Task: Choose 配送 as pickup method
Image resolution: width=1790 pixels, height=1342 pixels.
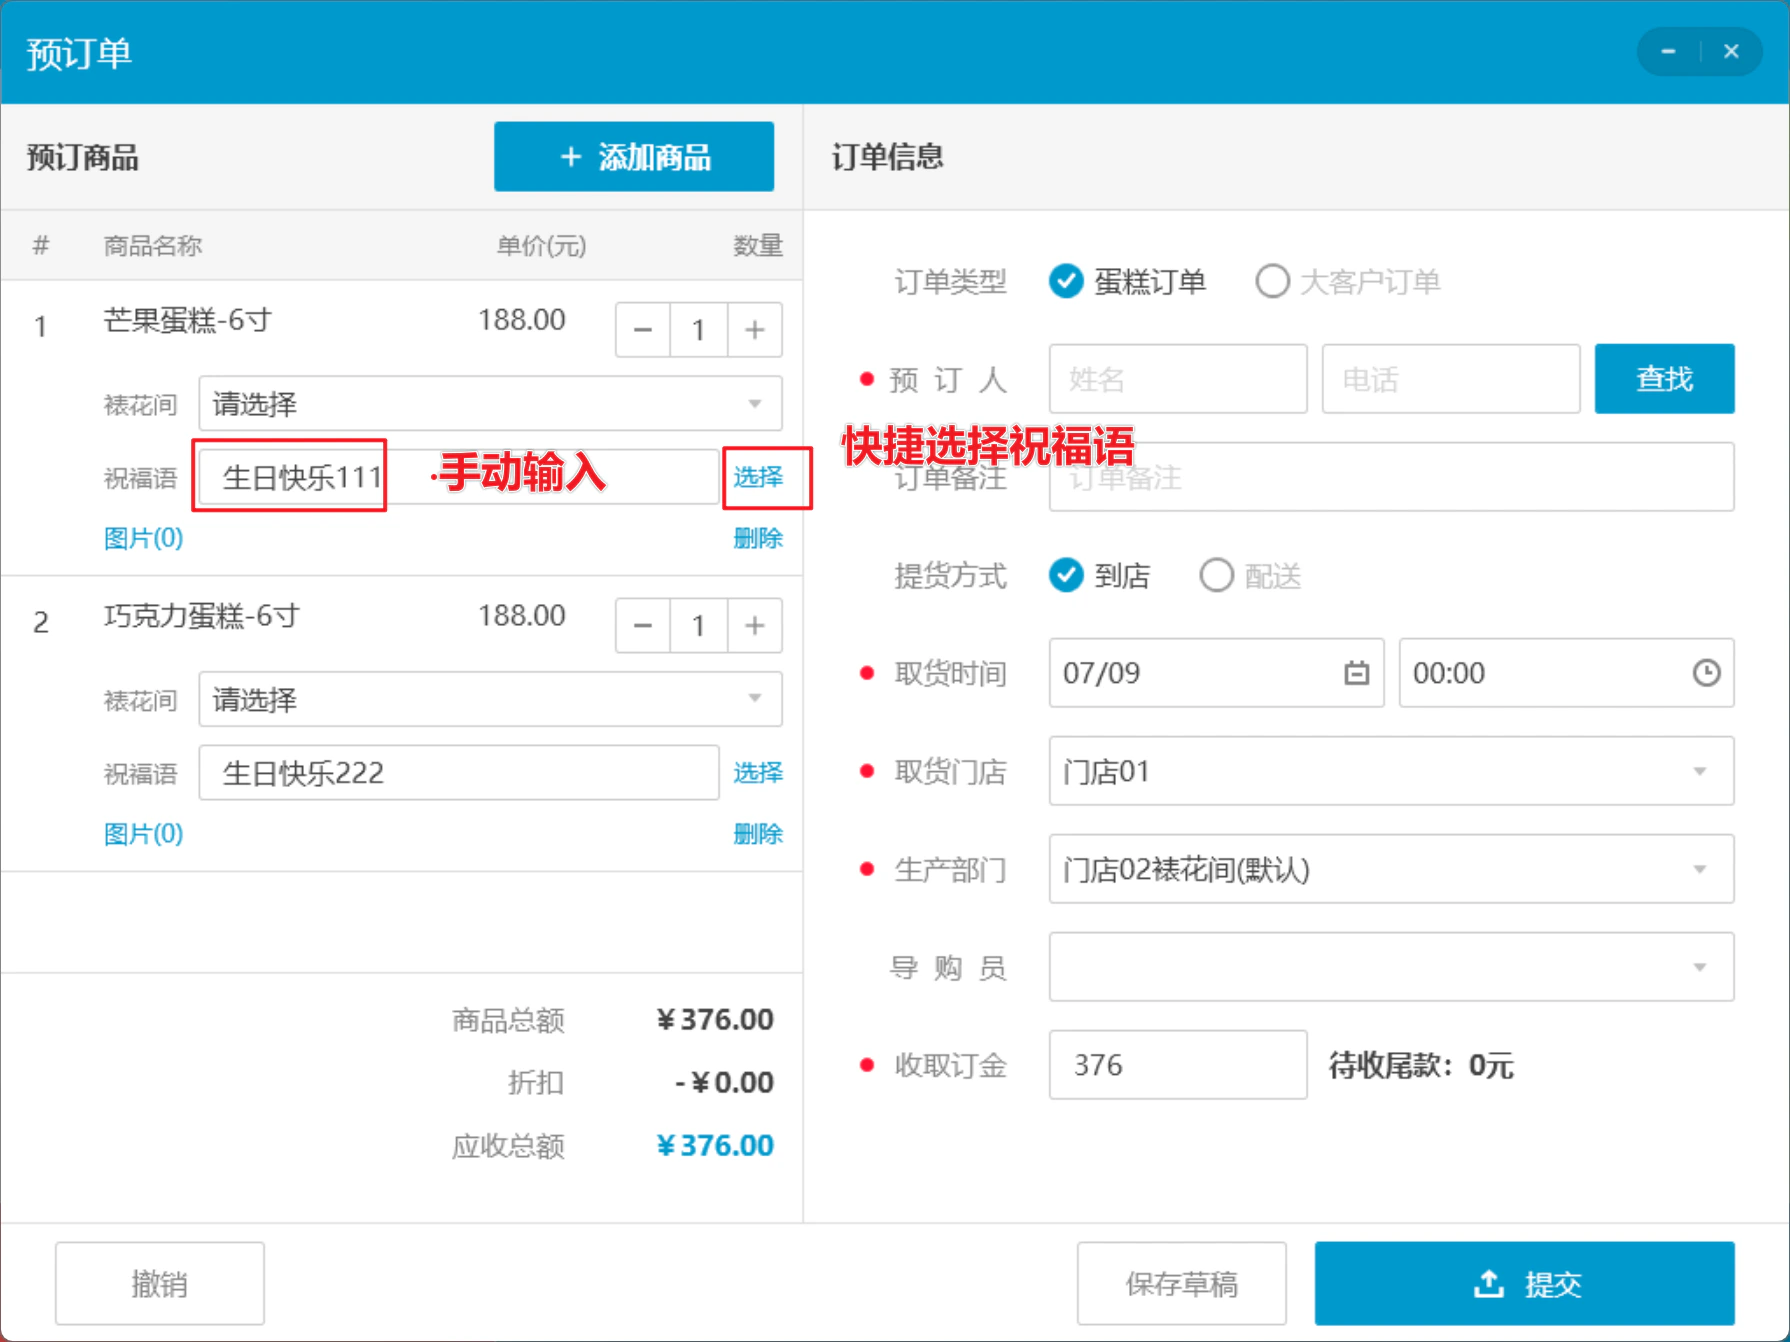Action: point(1251,576)
